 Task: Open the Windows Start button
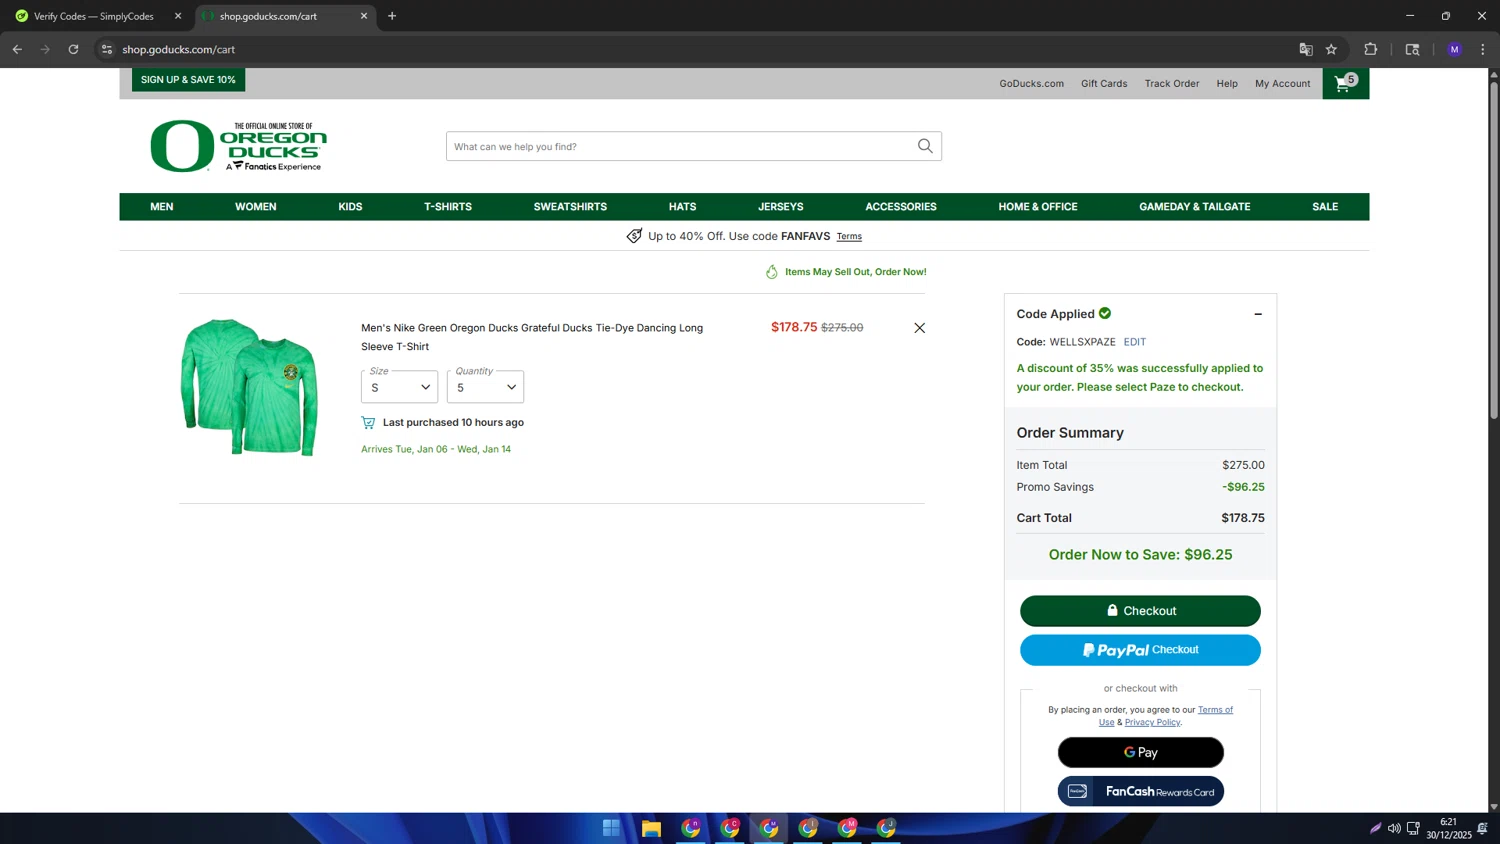[611, 828]
